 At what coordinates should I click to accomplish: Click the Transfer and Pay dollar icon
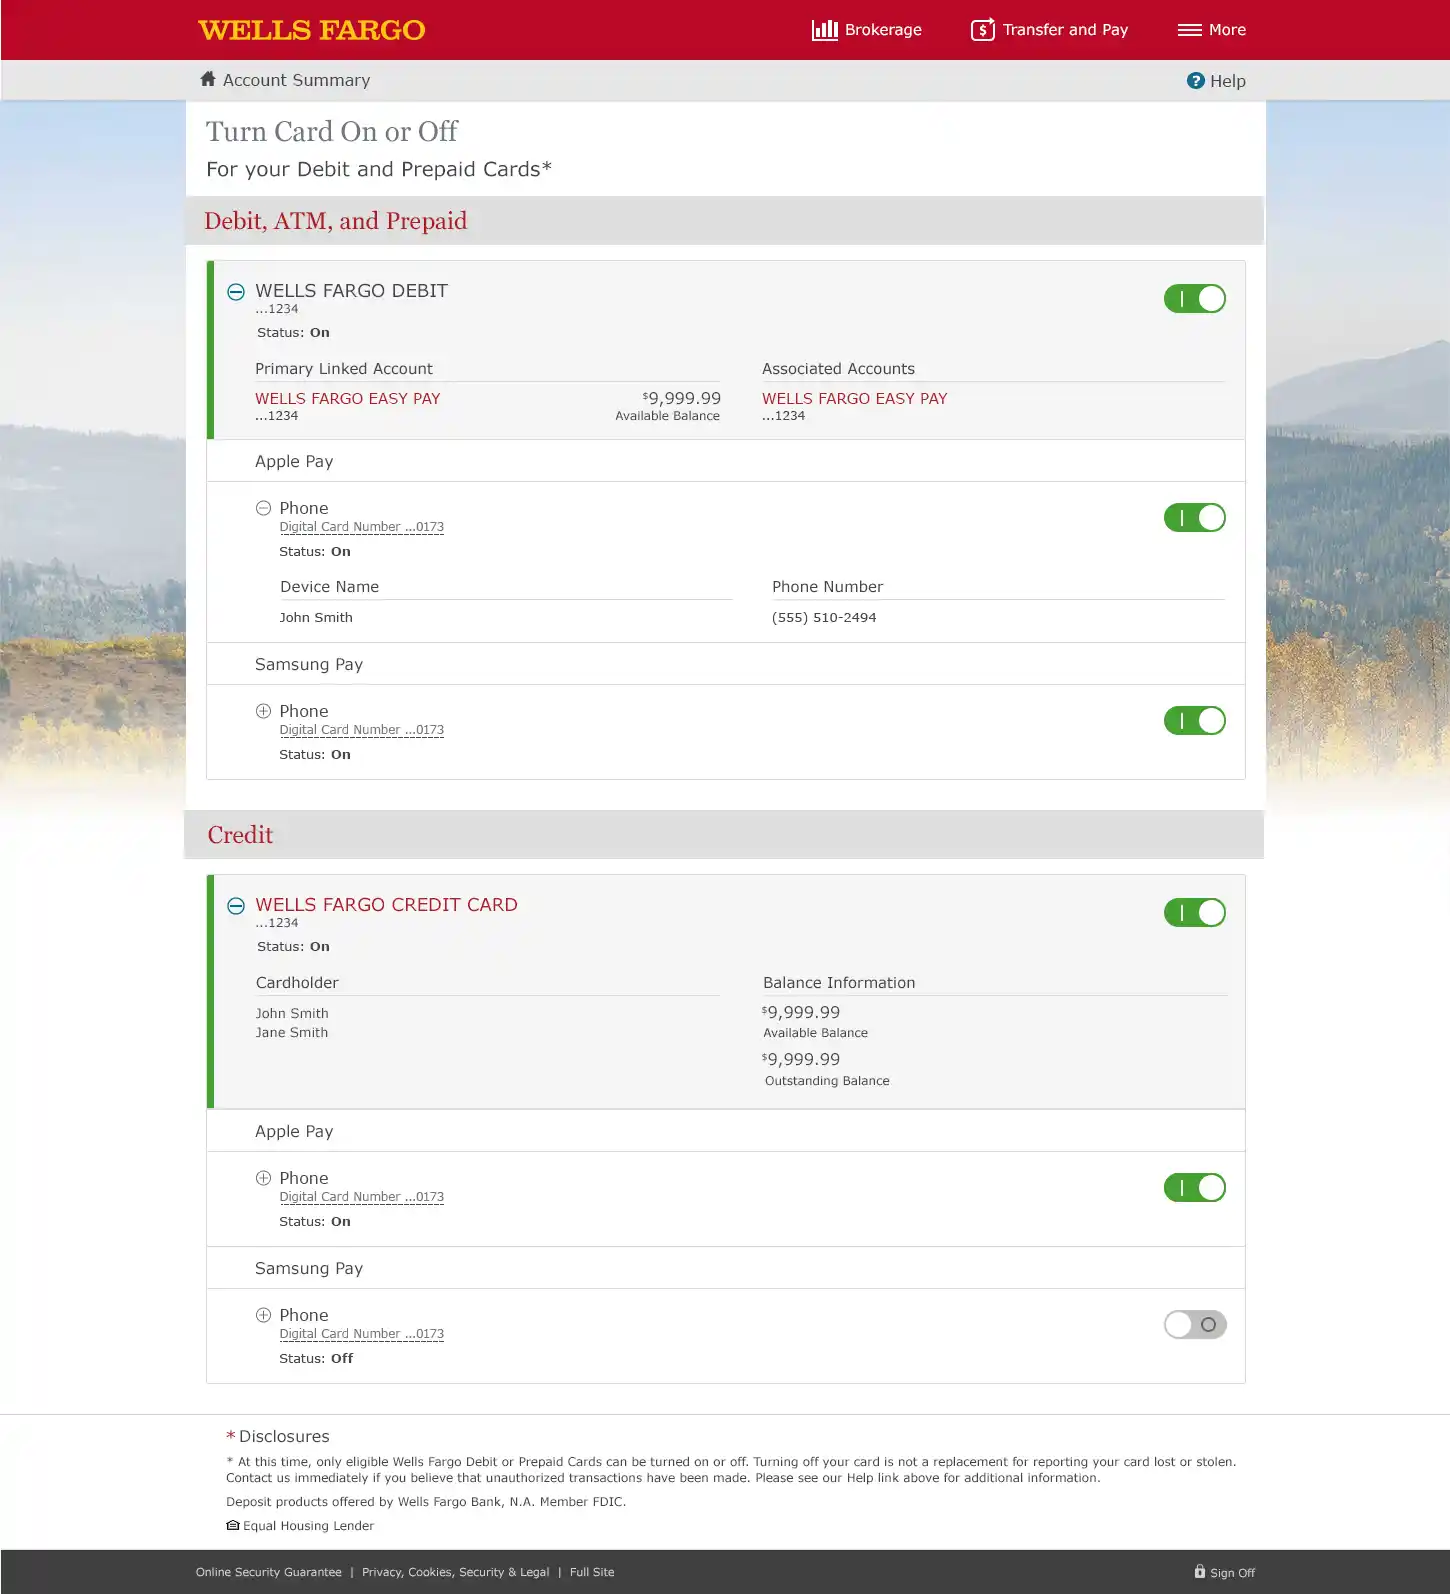pyautogui.click(x=983, y=30)
